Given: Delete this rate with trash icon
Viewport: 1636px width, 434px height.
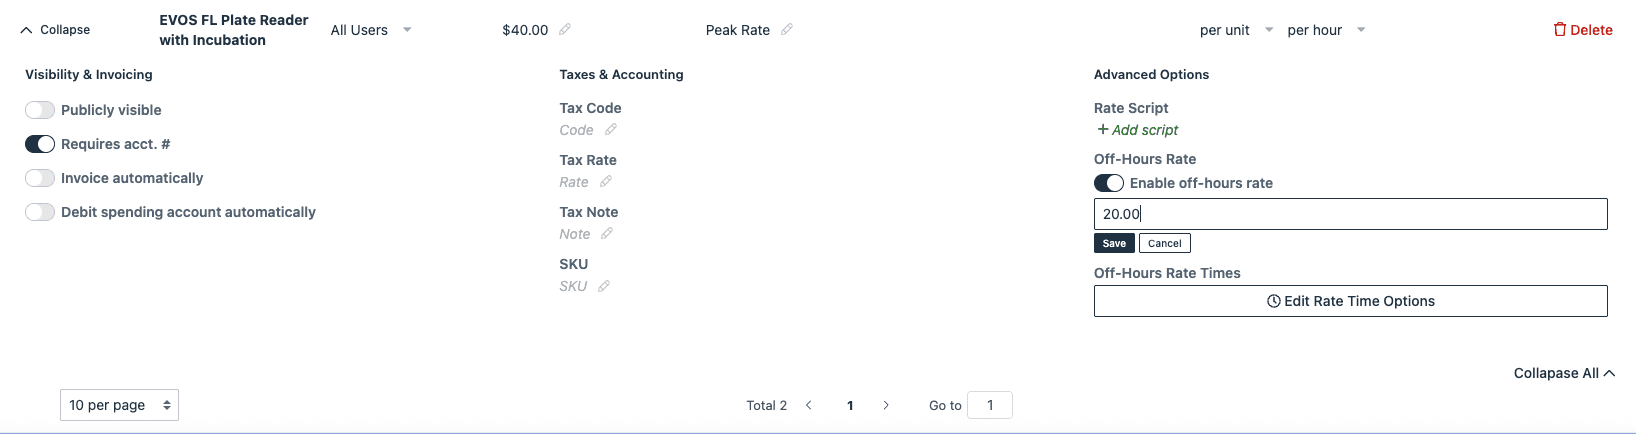Looking at the screenshot, I should pyautogui.click(x=1582, y=30).
